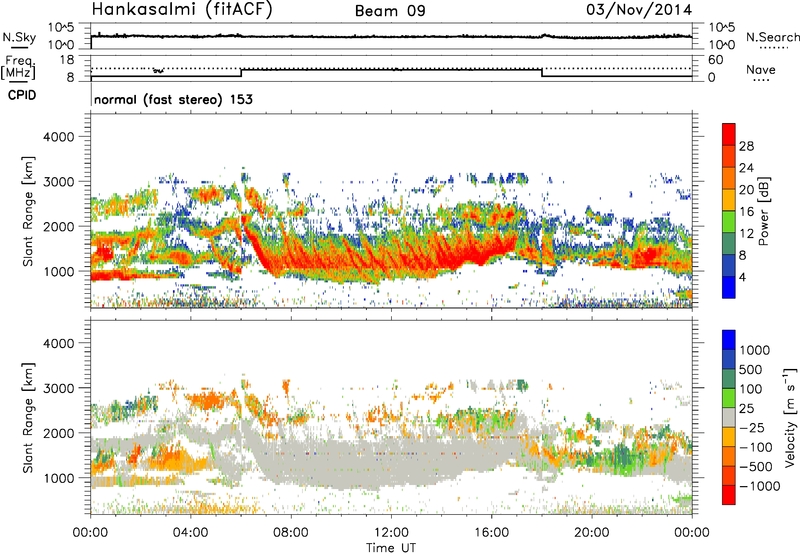Click the 20:00 time tick label
The height and width of the screenshot is (554, 800).
pos(592,533)
